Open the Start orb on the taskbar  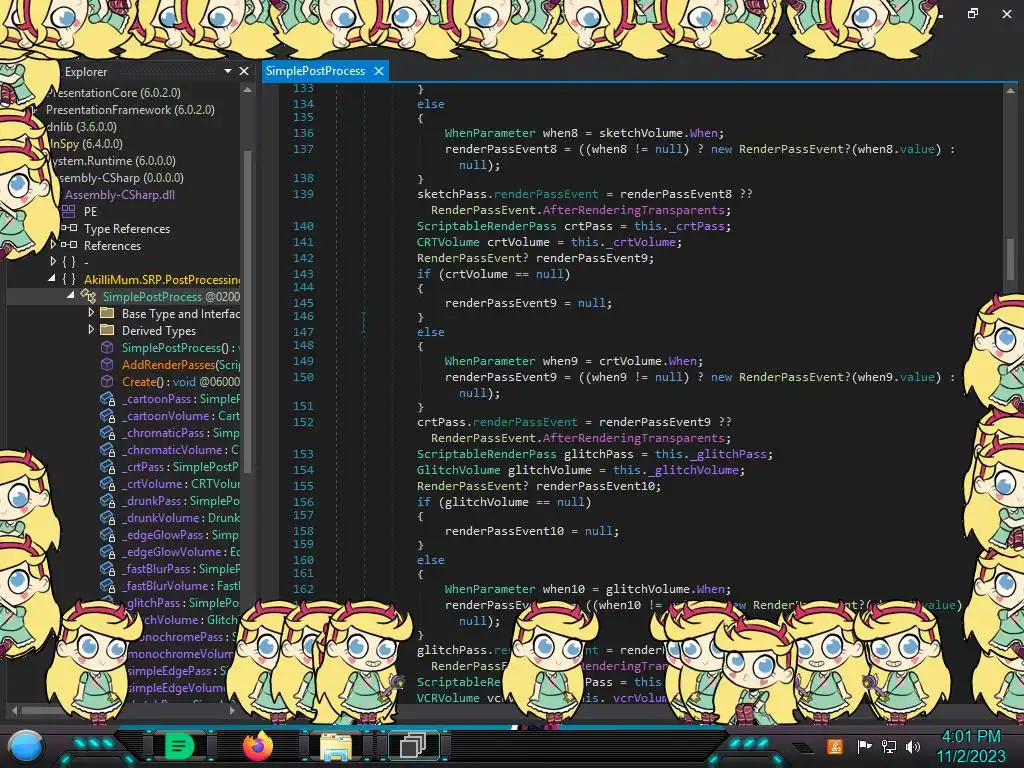tap(26, 746)
